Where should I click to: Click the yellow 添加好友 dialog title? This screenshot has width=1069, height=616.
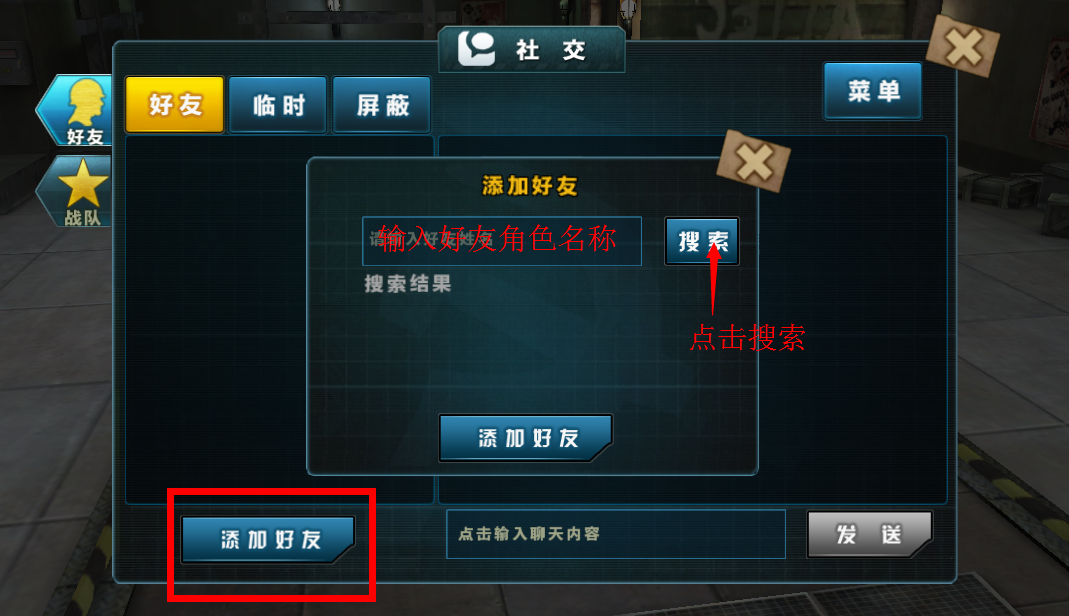click(530, 185)
